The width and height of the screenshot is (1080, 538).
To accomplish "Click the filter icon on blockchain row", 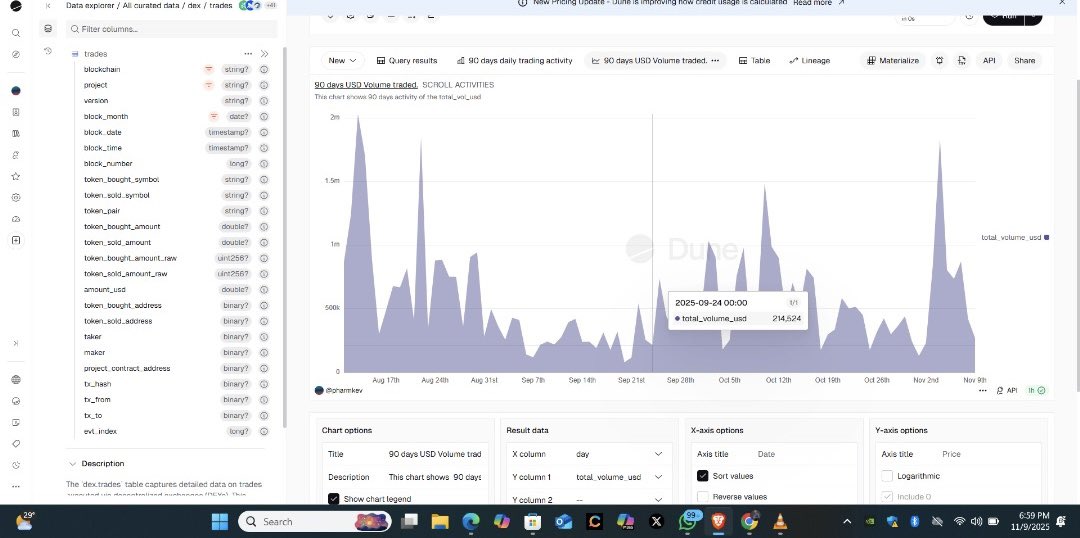I will point(209,70).
